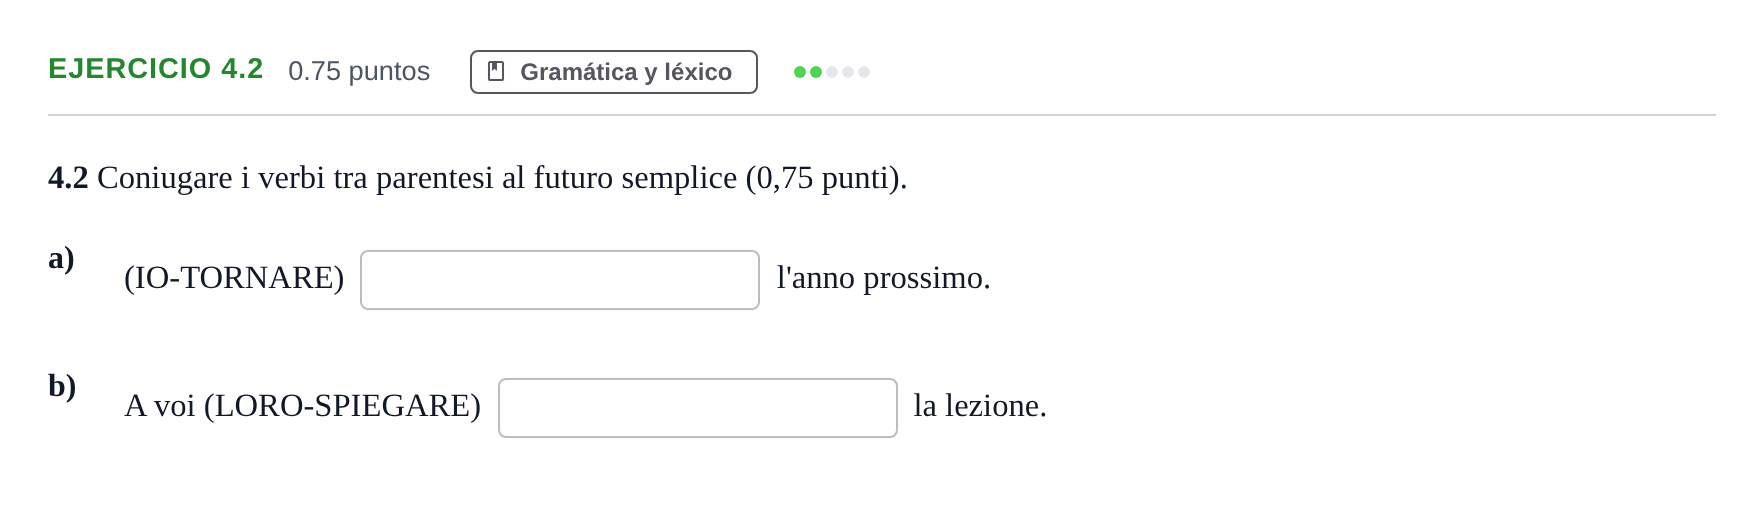Click the a) item label
The image size is (1764, 510).
(x=61, y=258)
